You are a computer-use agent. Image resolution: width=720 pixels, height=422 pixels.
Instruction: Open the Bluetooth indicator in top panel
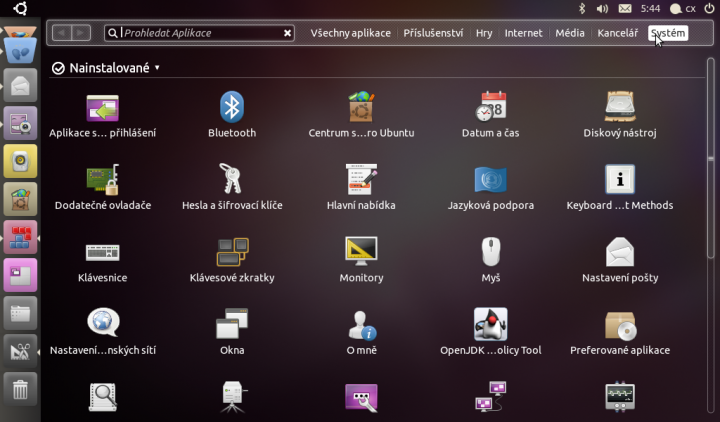tap(582, 8)
